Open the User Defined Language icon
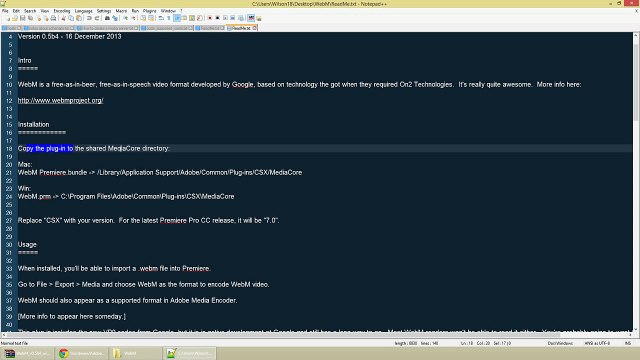 pos(184,18)
